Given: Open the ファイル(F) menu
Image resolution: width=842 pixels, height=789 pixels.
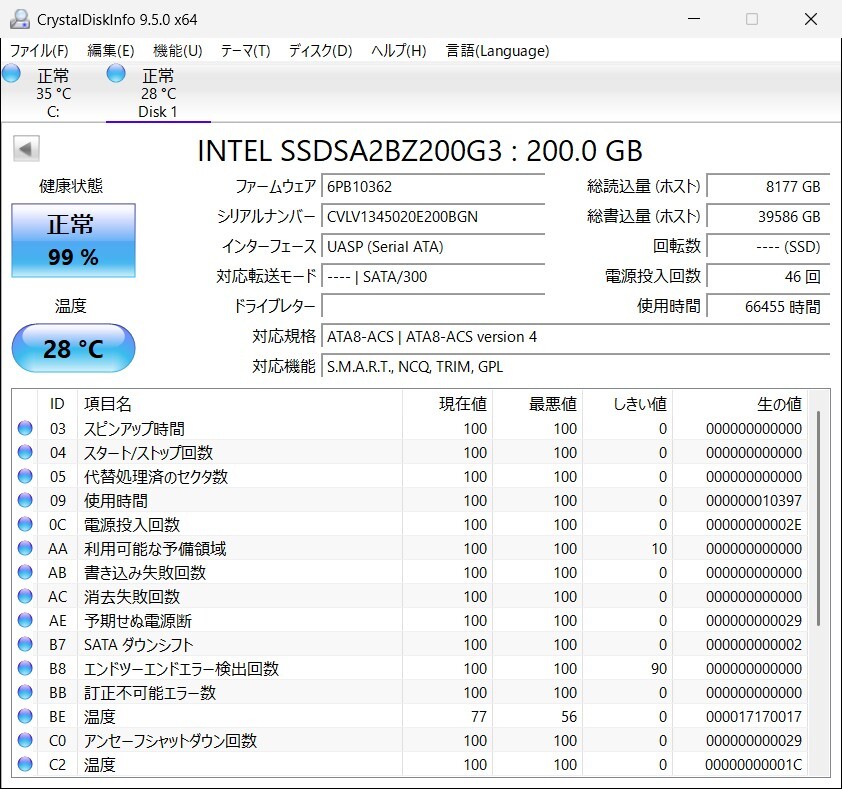Looking at the screenshot, I should [x=39, y=51].
